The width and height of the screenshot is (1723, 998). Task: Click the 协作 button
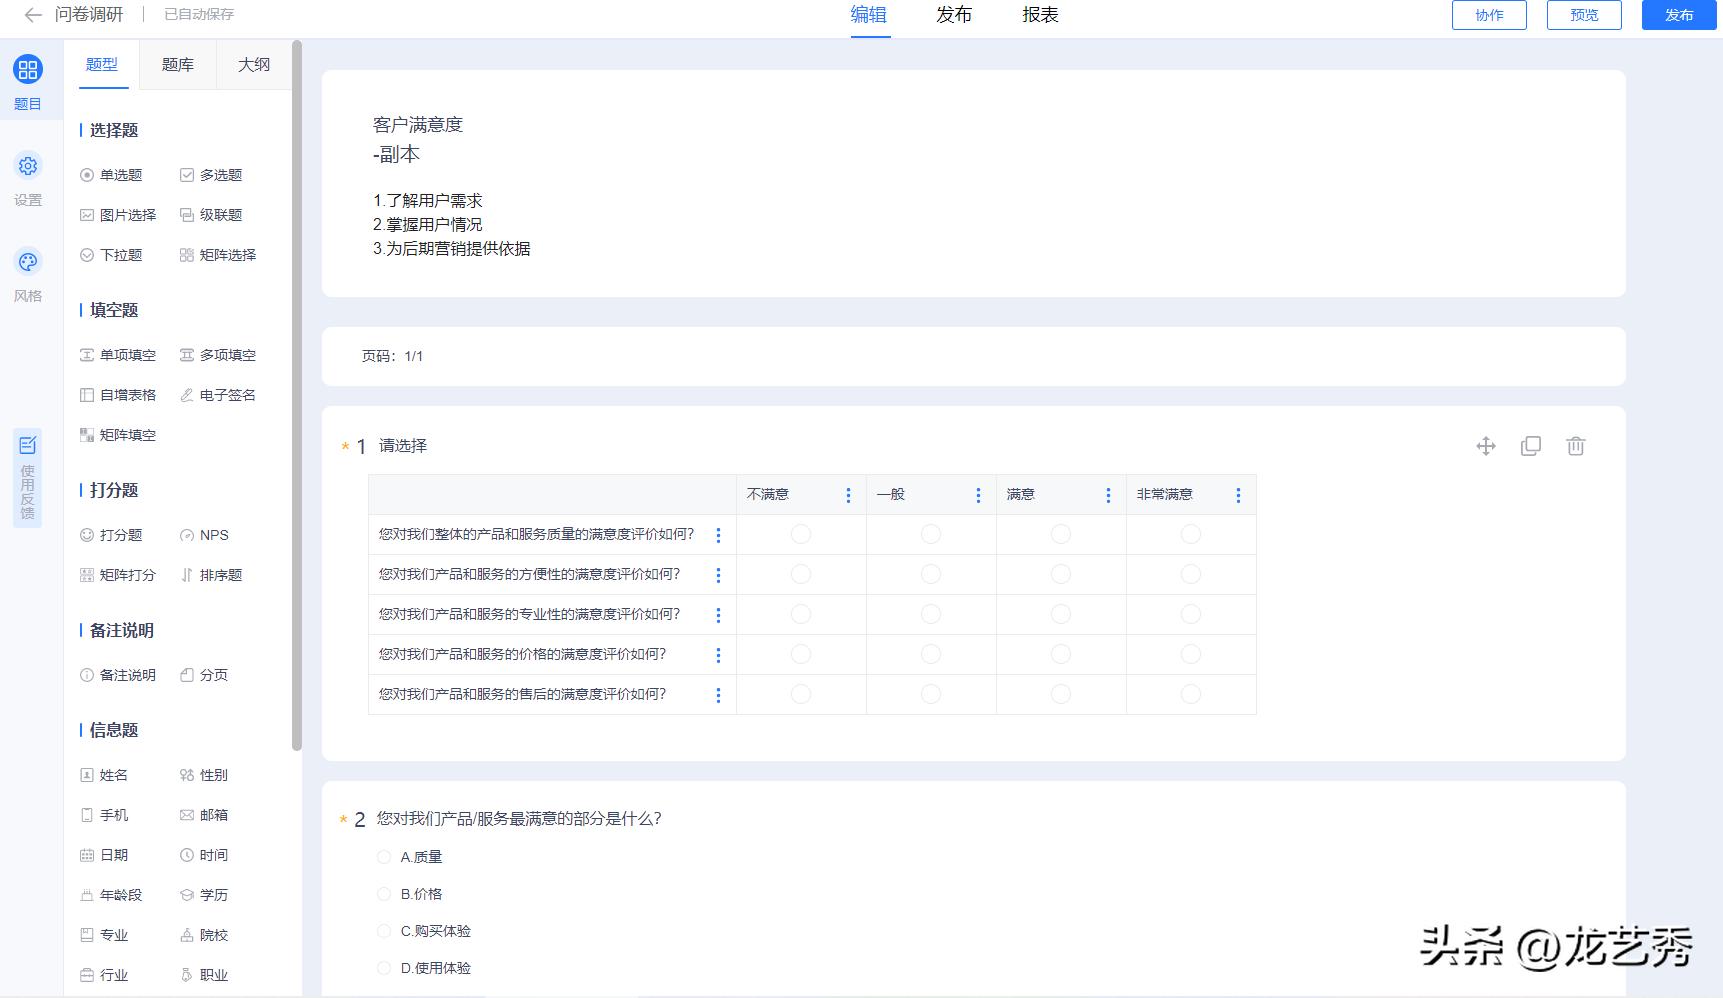coord(1488,15)
